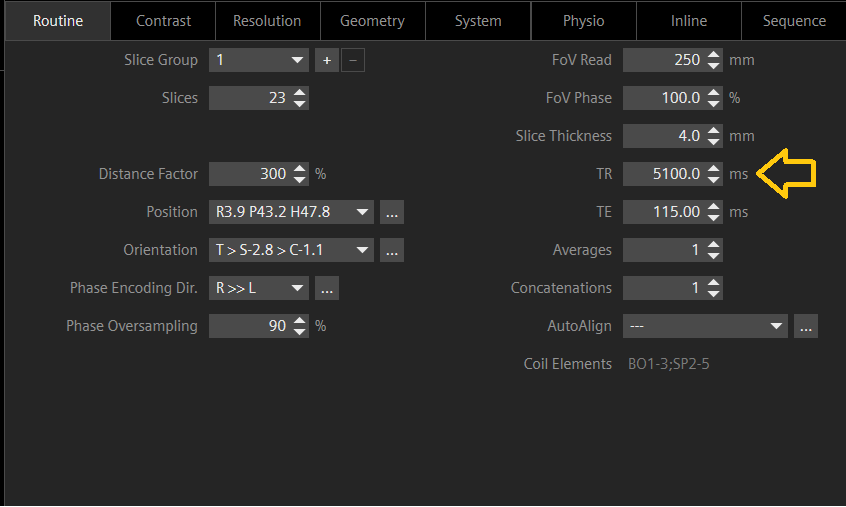Decrease TR with down arrow

714,179
